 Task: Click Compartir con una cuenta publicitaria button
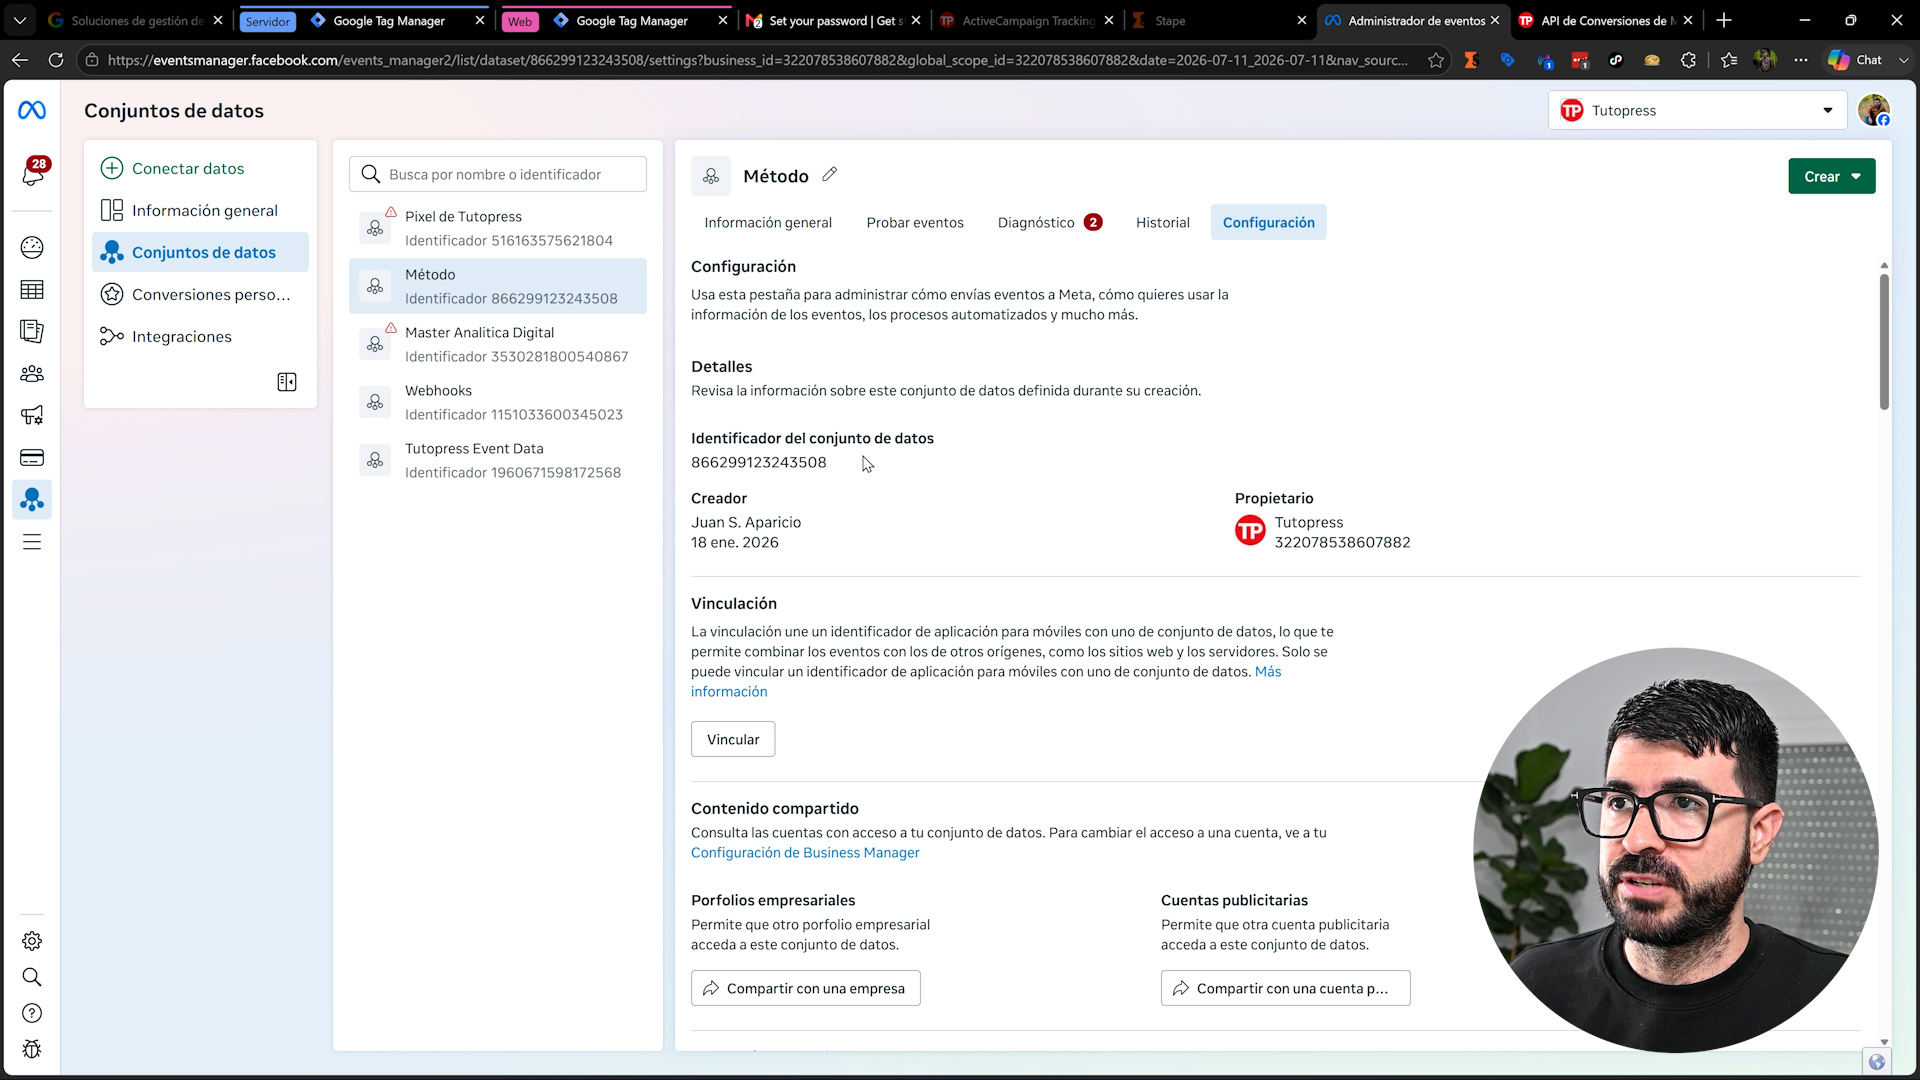coord(1285,988)
